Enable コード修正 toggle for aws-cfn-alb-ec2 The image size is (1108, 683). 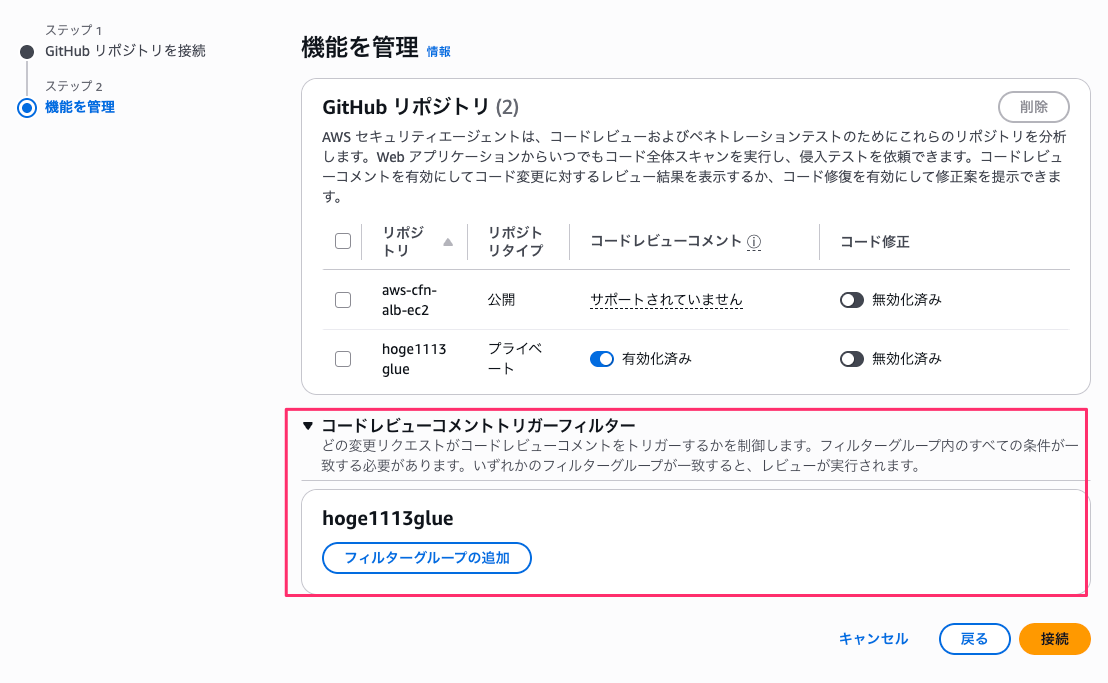[x=851, y=299]
